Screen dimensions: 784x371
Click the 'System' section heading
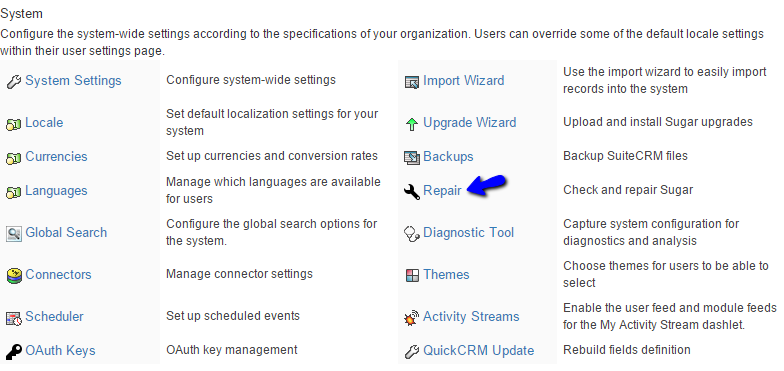22,14
